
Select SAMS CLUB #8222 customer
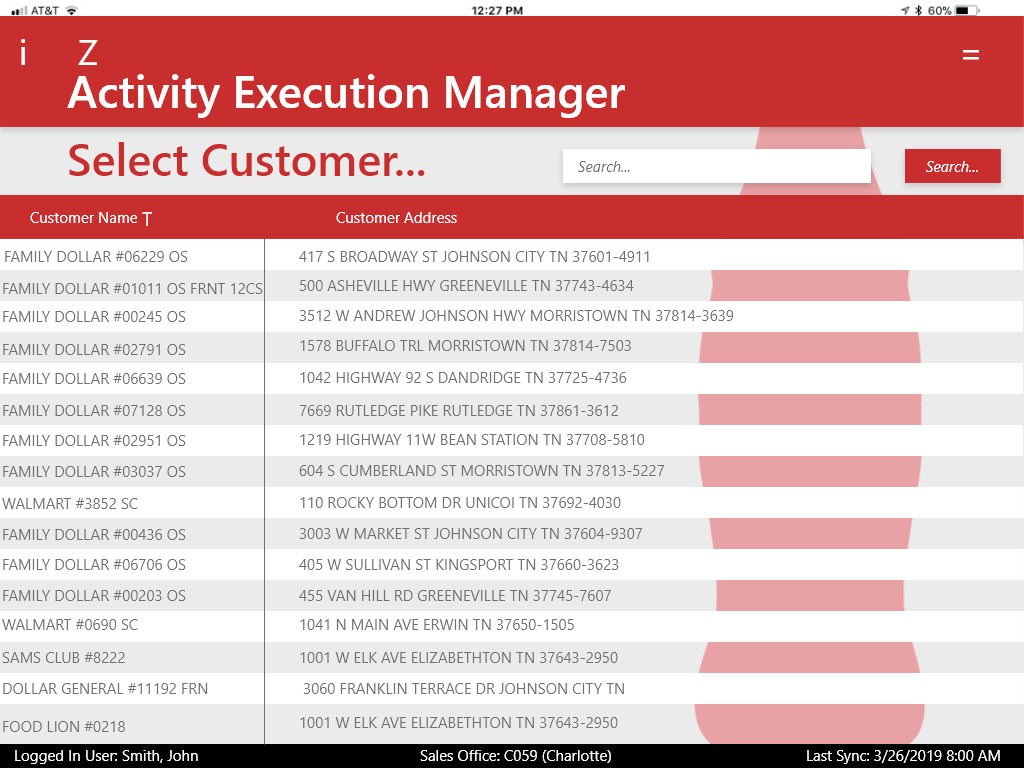[63, 658]
